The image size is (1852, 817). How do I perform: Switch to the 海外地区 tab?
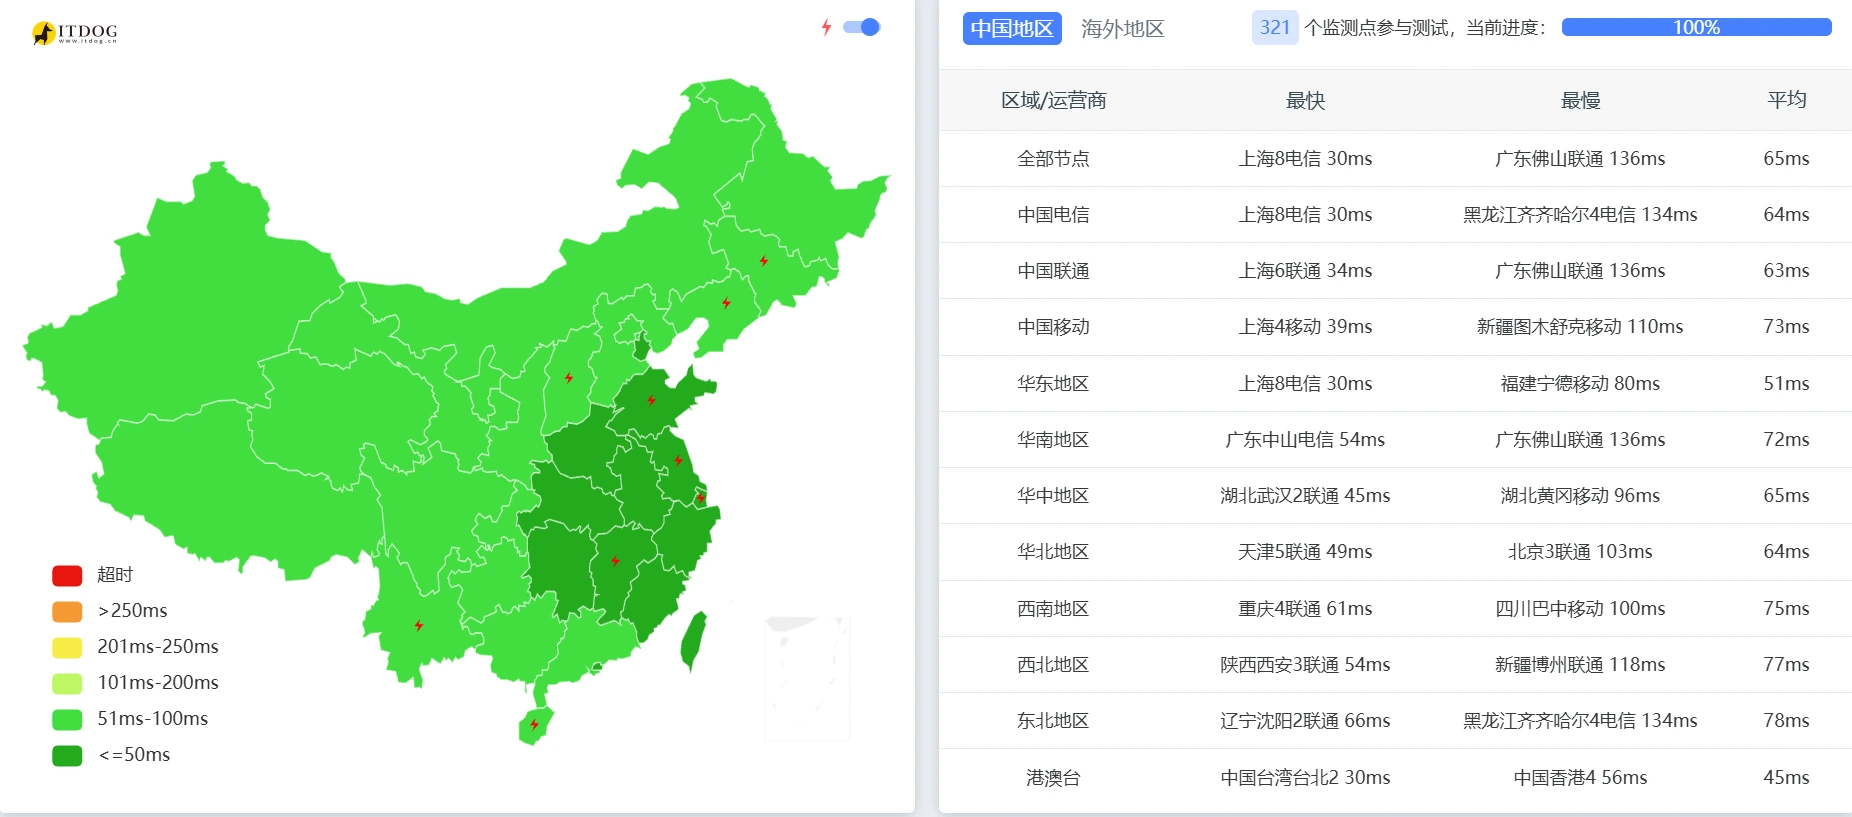1123,28
